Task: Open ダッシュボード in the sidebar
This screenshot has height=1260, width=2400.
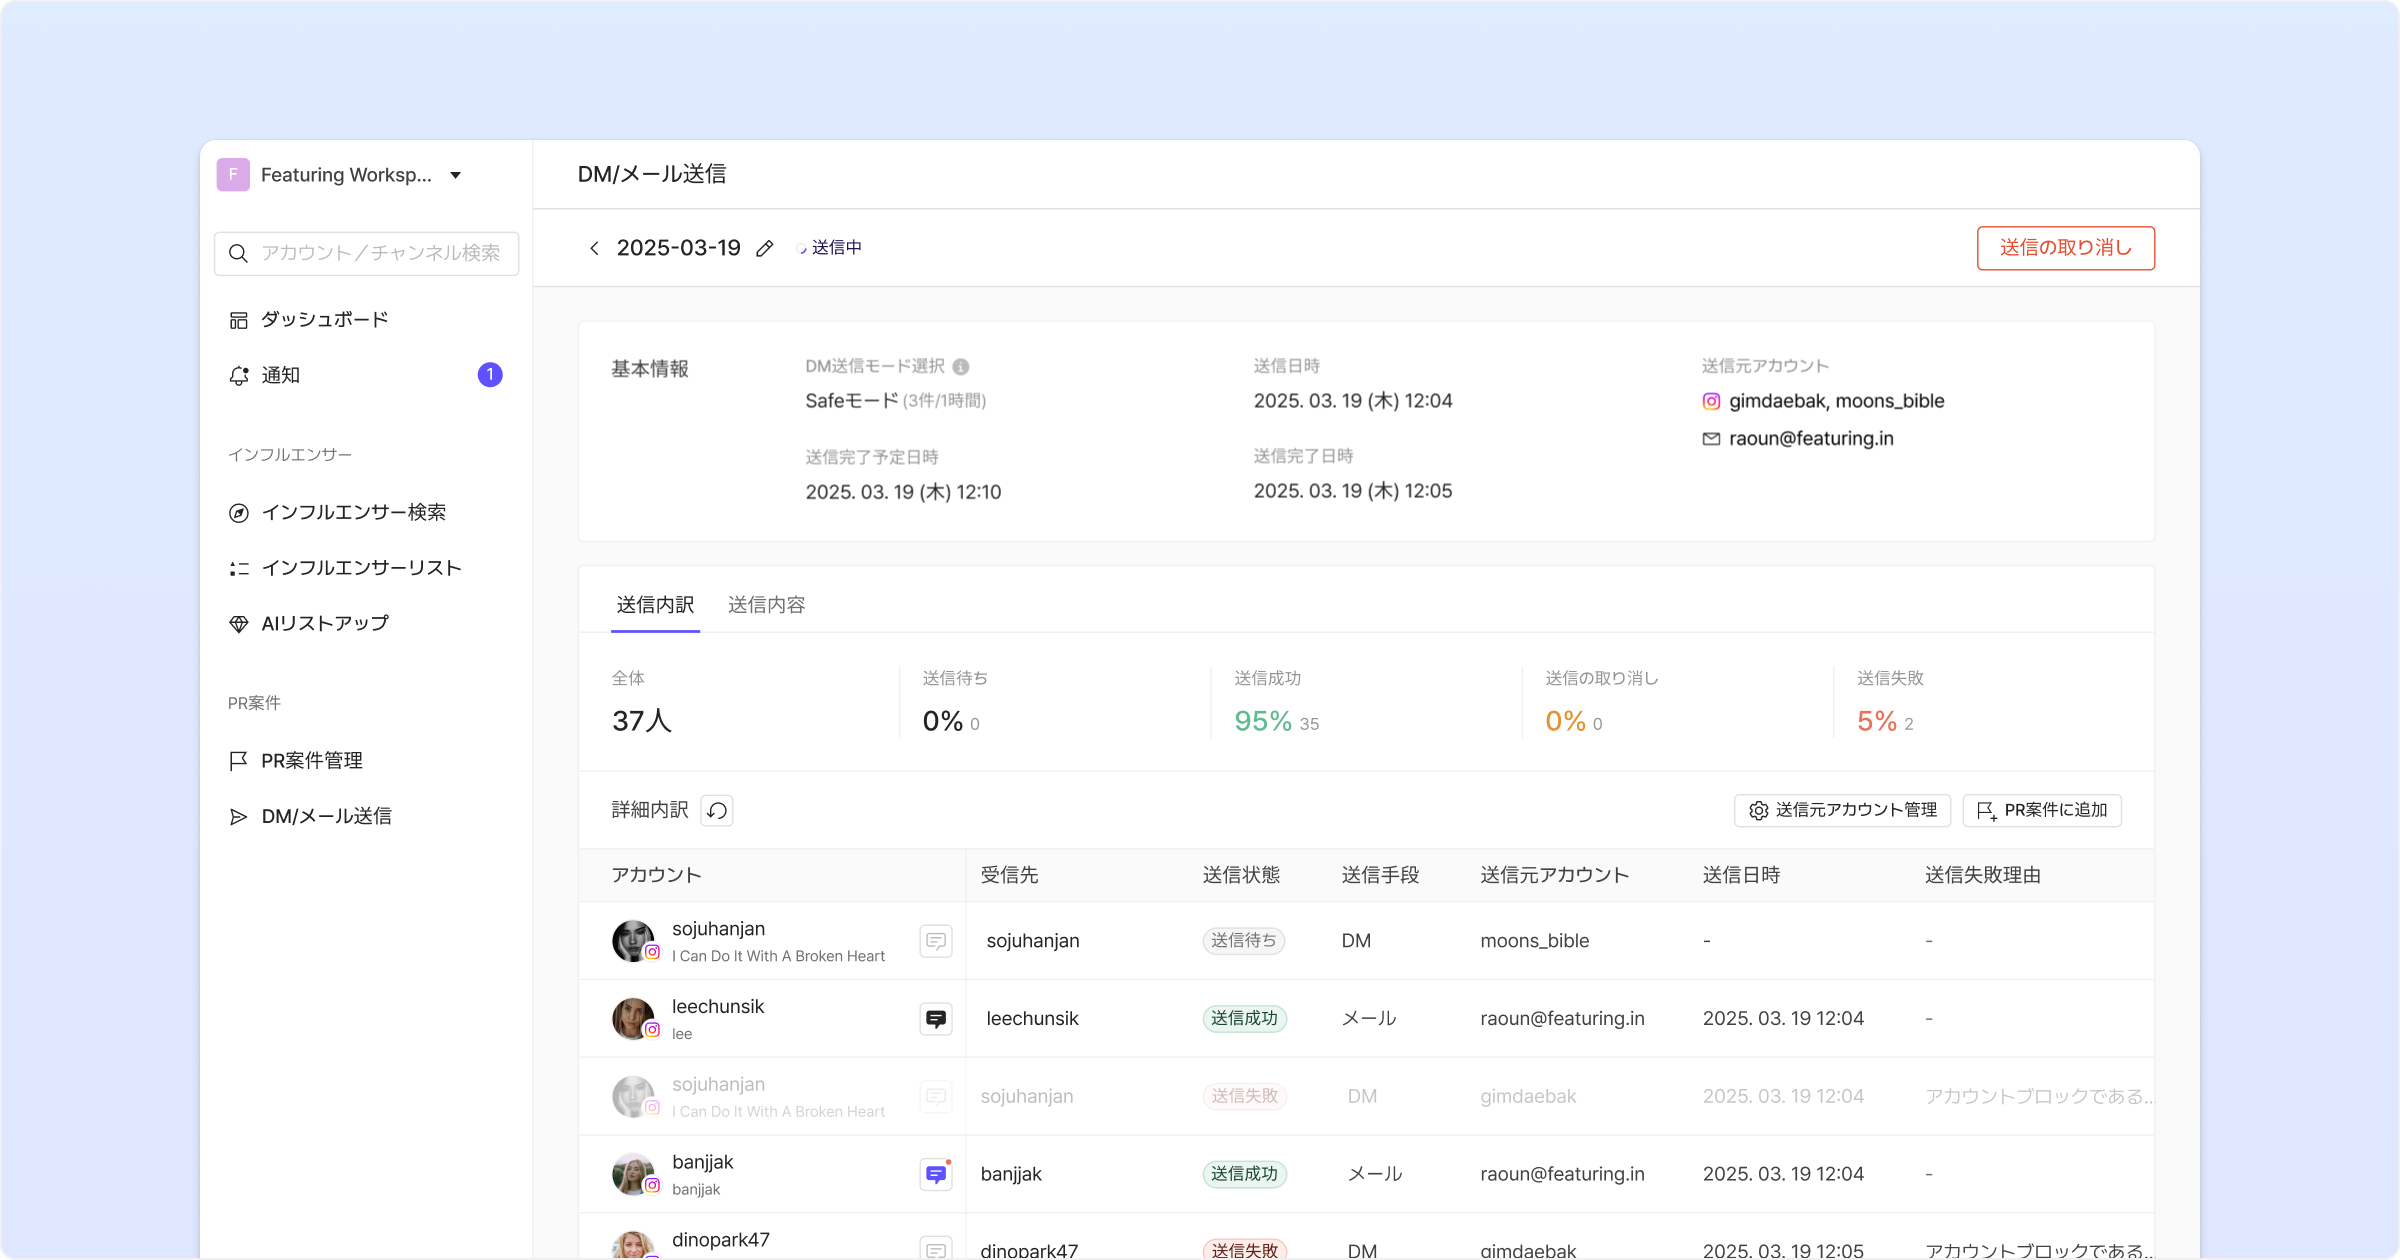Action: pos(324,320)
